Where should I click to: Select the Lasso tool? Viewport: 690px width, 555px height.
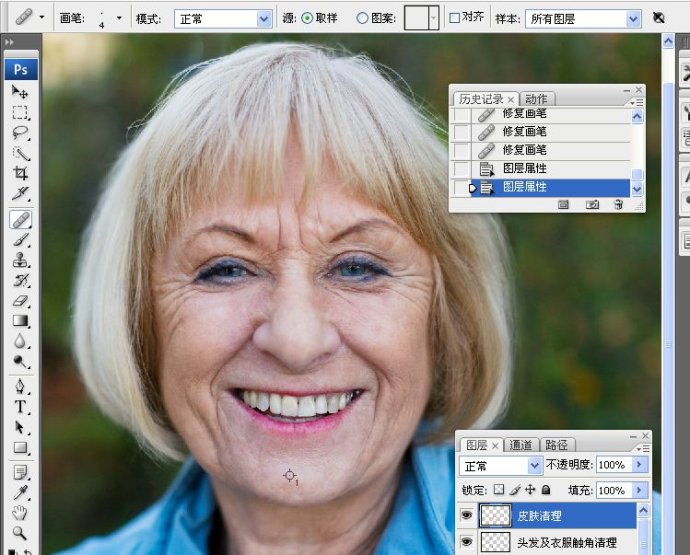coord(20,132)
